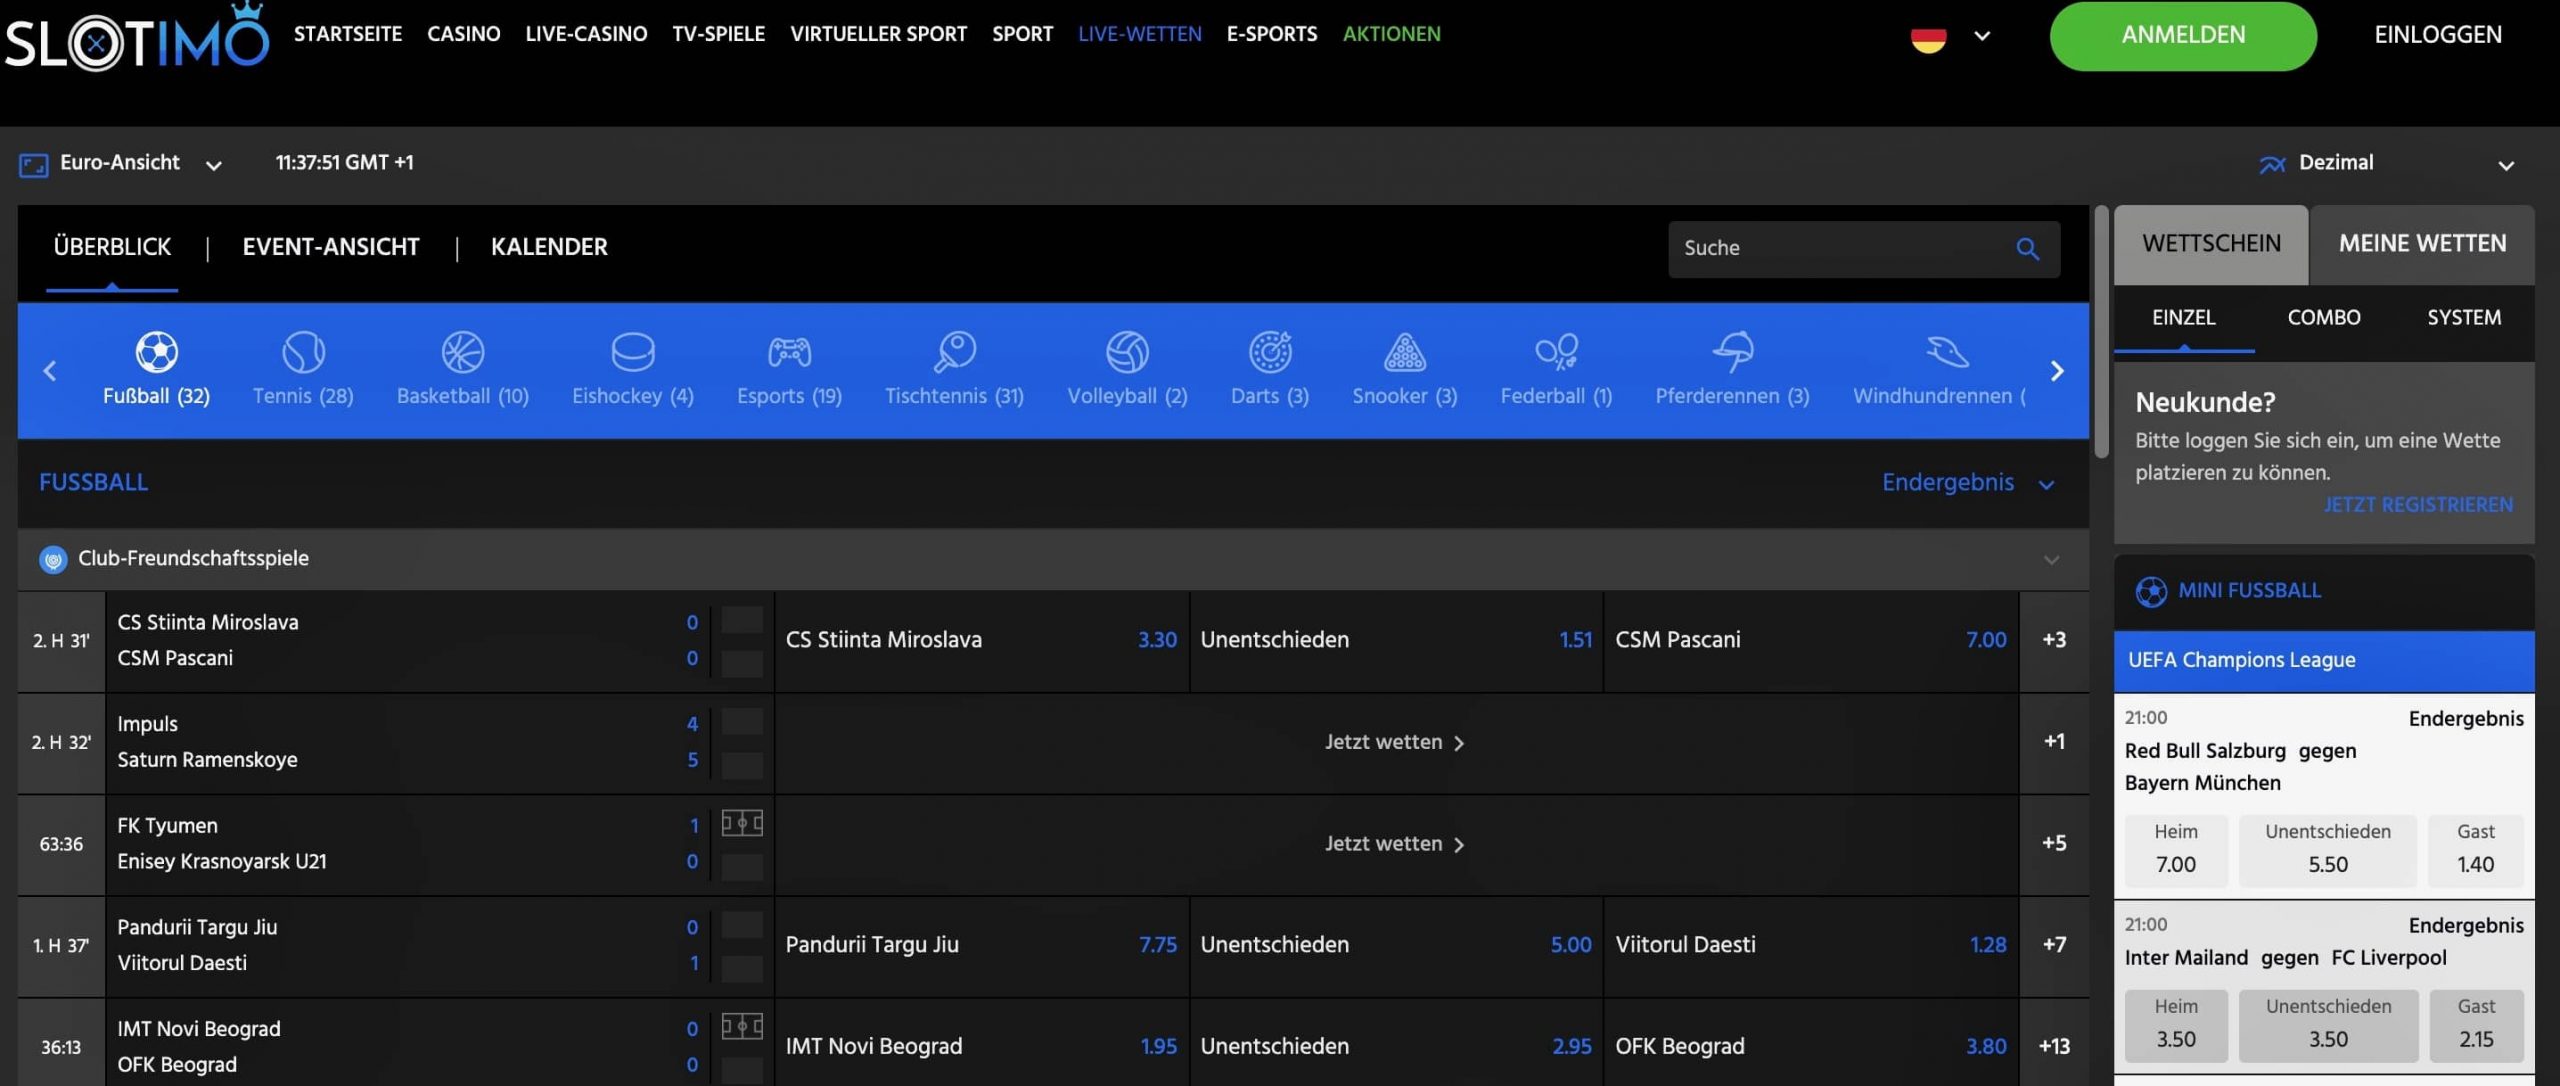Pick Unentschieden 5.50 for Salzburg vs Bayern
Screen dimensions: 2560x1086
2328,851
